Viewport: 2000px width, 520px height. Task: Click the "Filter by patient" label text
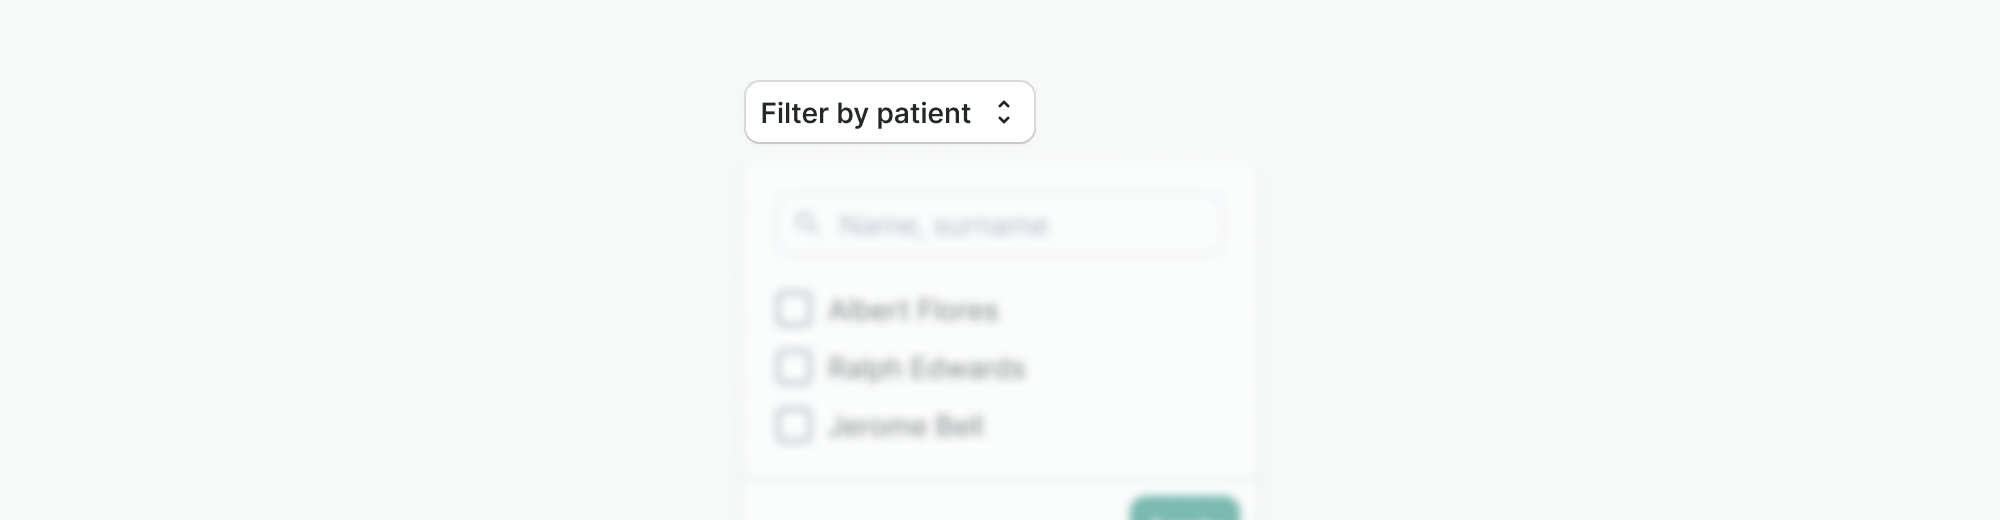pos(865,113)
